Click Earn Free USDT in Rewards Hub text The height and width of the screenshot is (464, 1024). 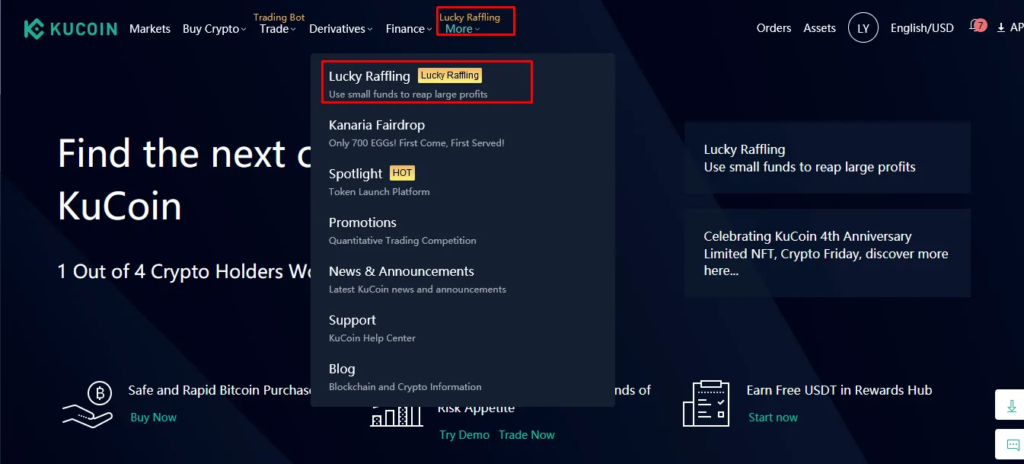coord(839,390)
